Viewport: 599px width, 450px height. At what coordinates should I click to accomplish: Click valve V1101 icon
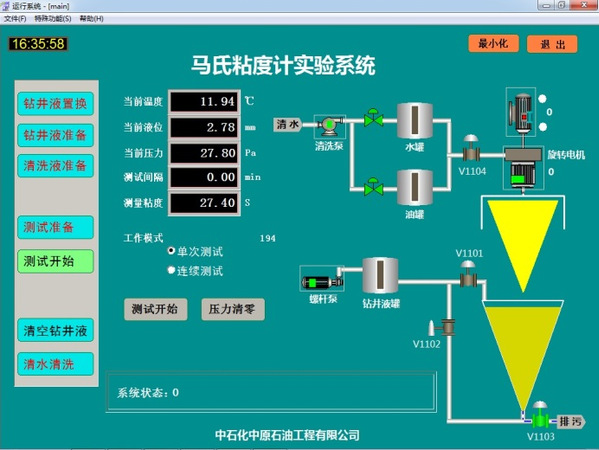[468, 274]
